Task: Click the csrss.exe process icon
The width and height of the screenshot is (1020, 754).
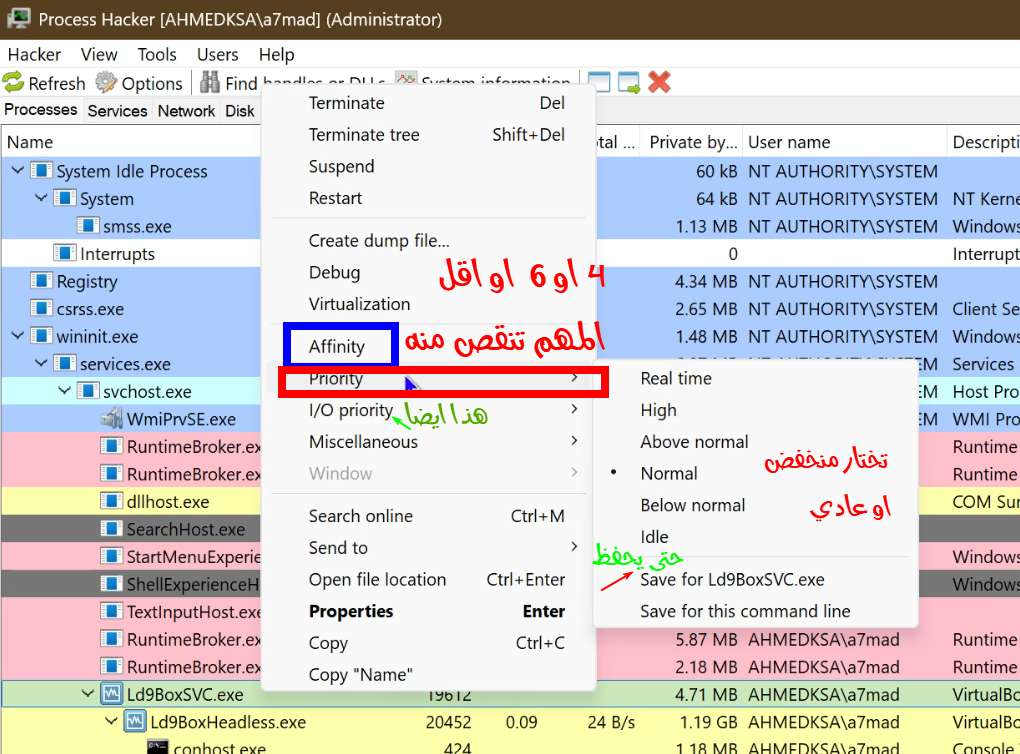Action: pos(41,308)
